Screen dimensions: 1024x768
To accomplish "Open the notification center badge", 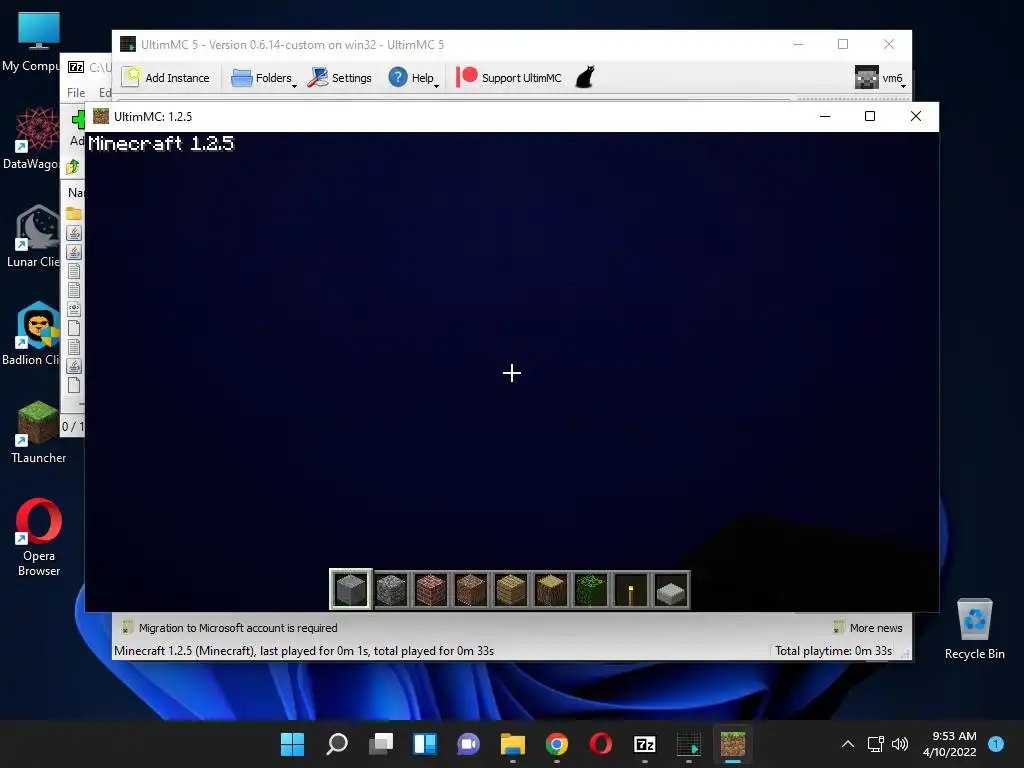I will [996, 744].
